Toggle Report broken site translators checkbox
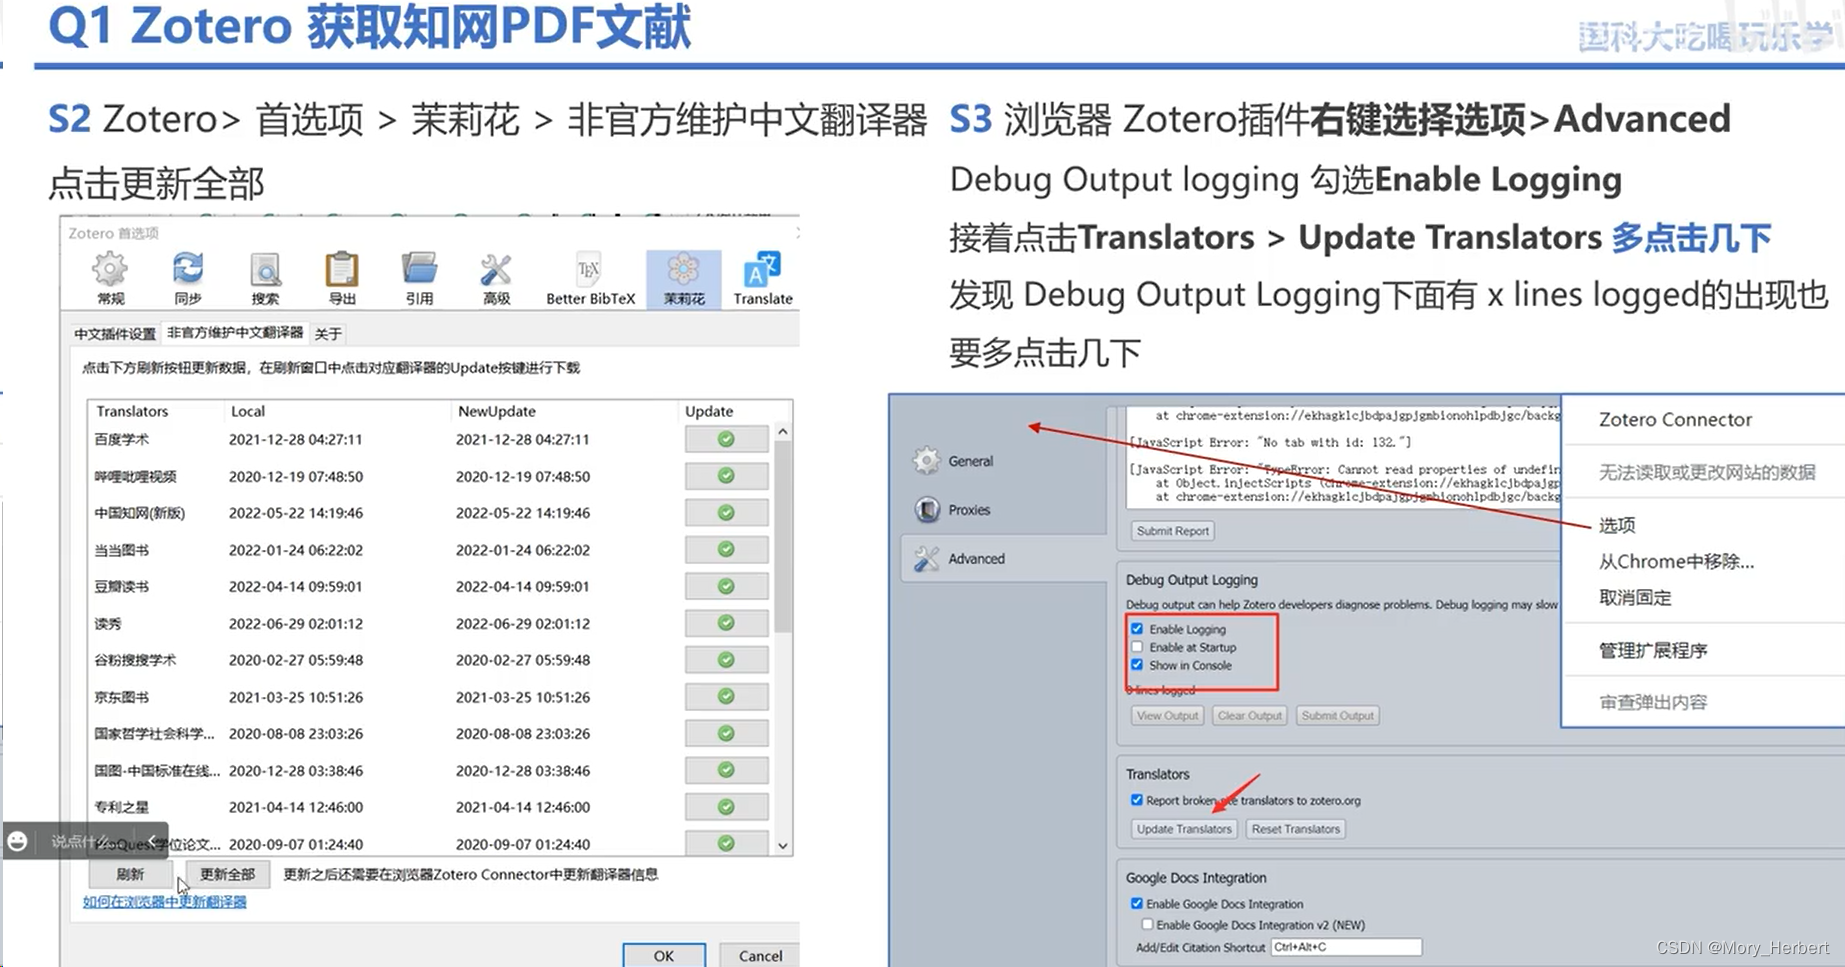The width and height of the screenshot is (1845, 967). coord(1136,800)
